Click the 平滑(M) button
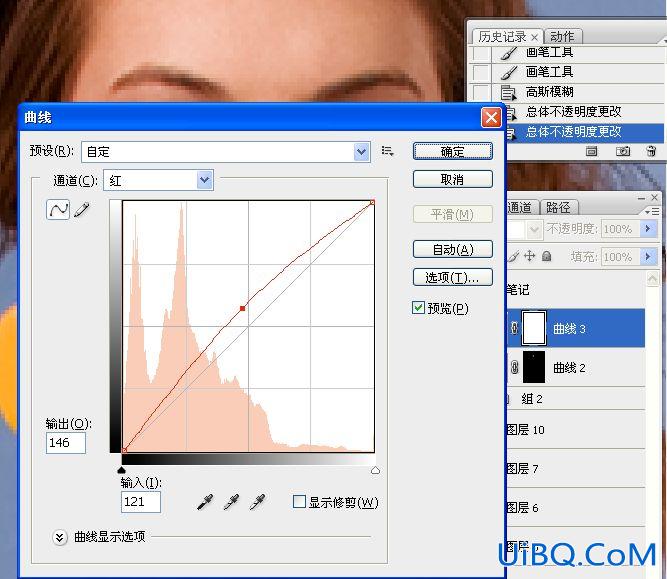Screen dimensions: 667x579 pyautogui.click(x=453, y=214)
